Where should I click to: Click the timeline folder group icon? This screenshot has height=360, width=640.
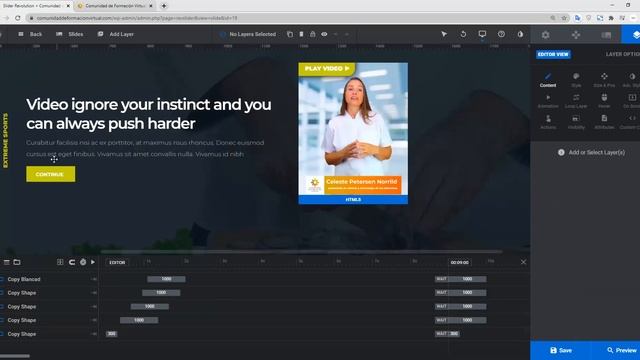click(x=17, y=262)
